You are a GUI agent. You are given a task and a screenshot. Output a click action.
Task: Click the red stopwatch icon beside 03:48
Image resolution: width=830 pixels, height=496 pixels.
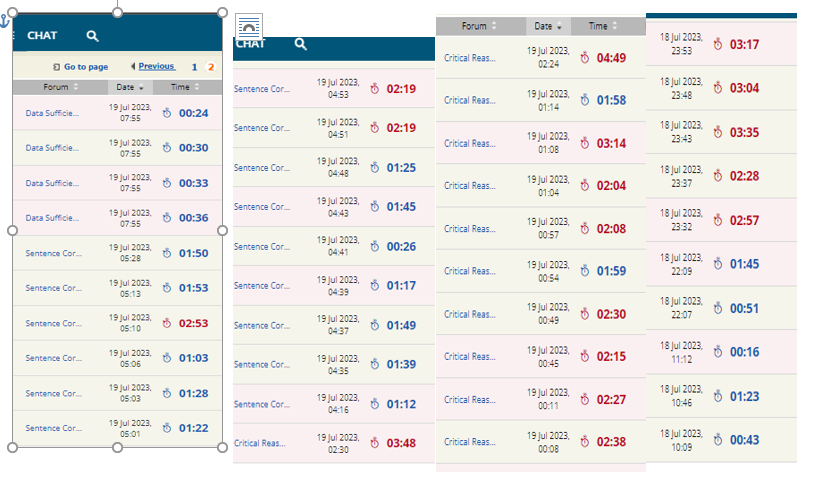click(x=374, y=443)
